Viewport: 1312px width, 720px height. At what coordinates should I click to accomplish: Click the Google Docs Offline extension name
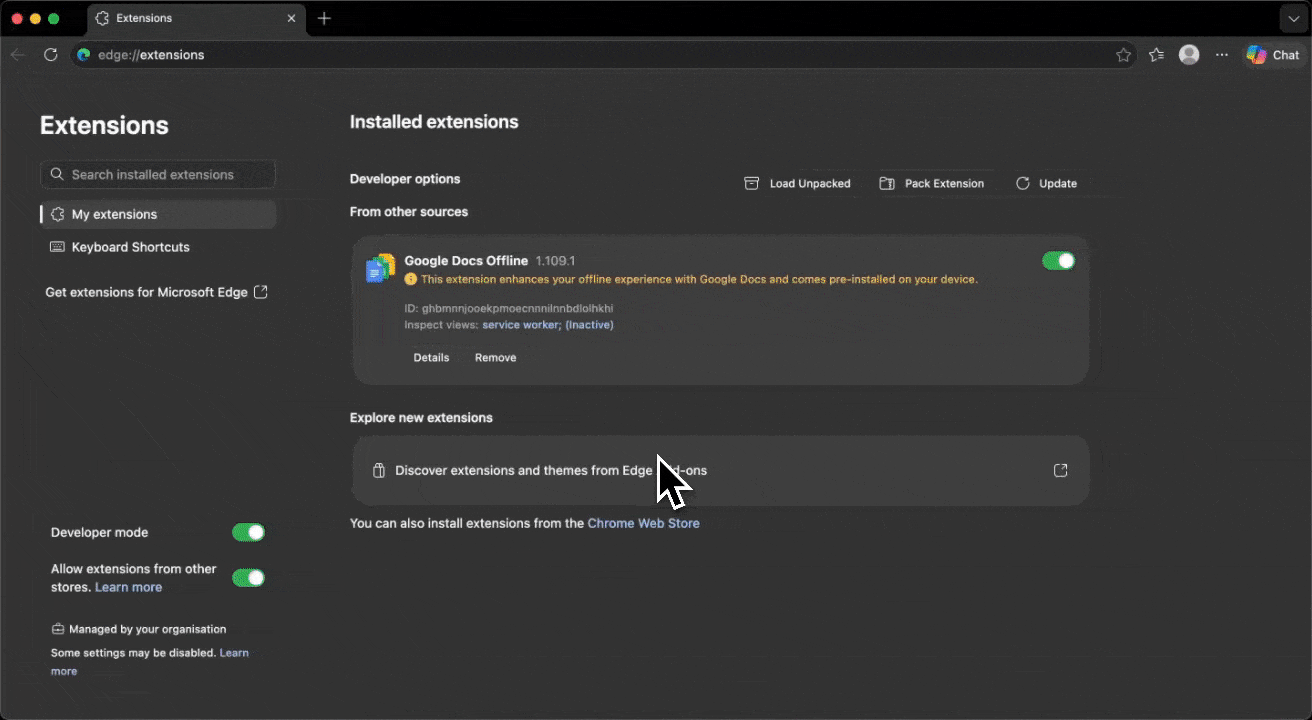tap(466, 261)
